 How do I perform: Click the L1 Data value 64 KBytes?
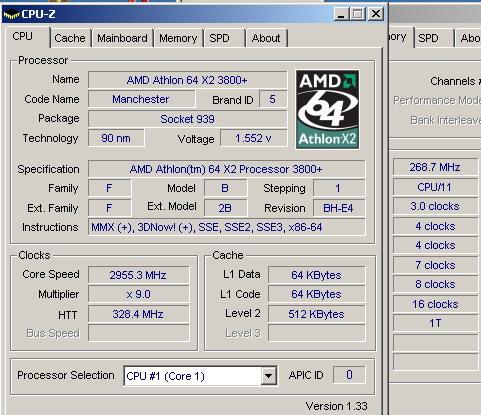point(316,275)
